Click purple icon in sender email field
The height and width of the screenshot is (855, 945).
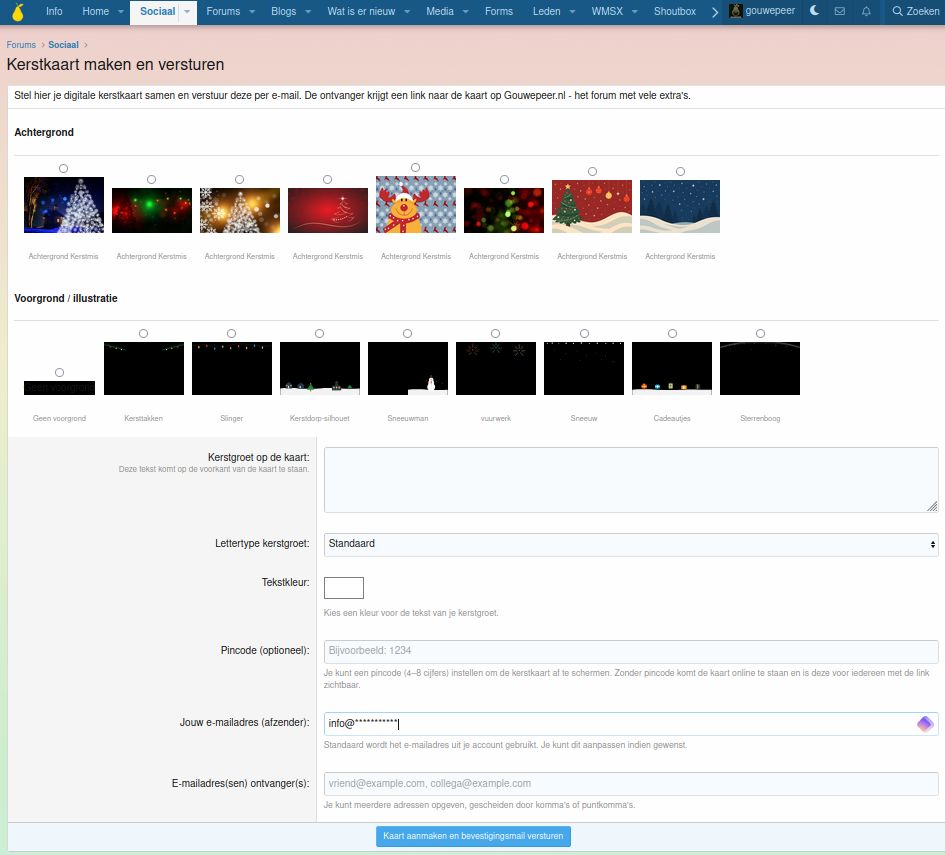pyautogui.click(x=925, y=724)
